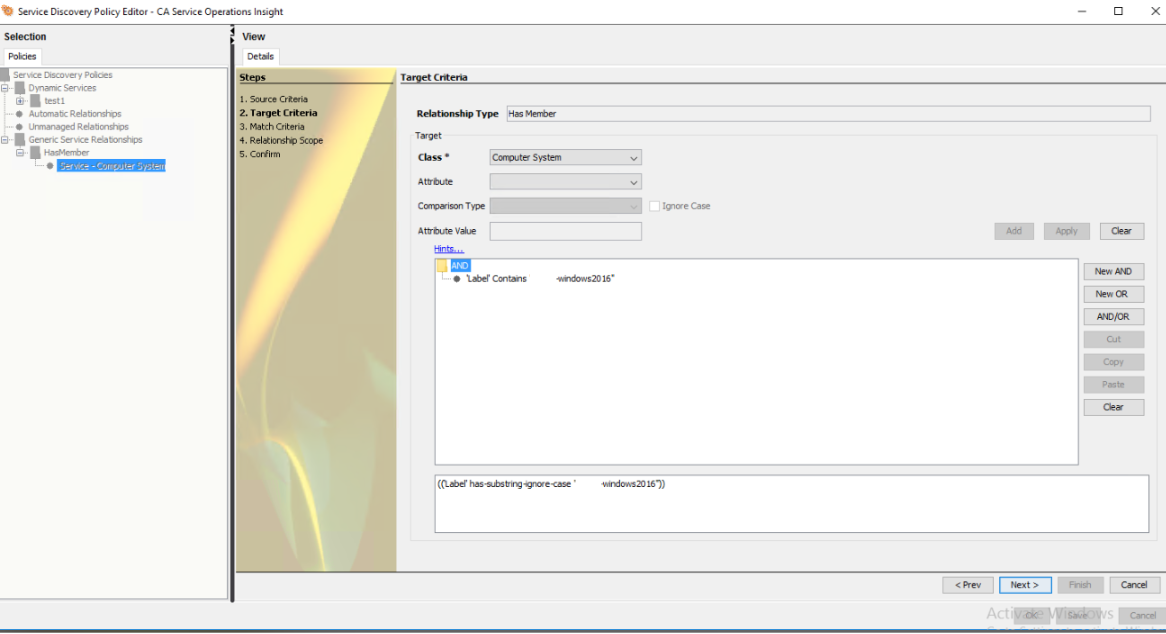Switch to the Details tab
The image size is (1166, 634).
[x=260, y=56]
